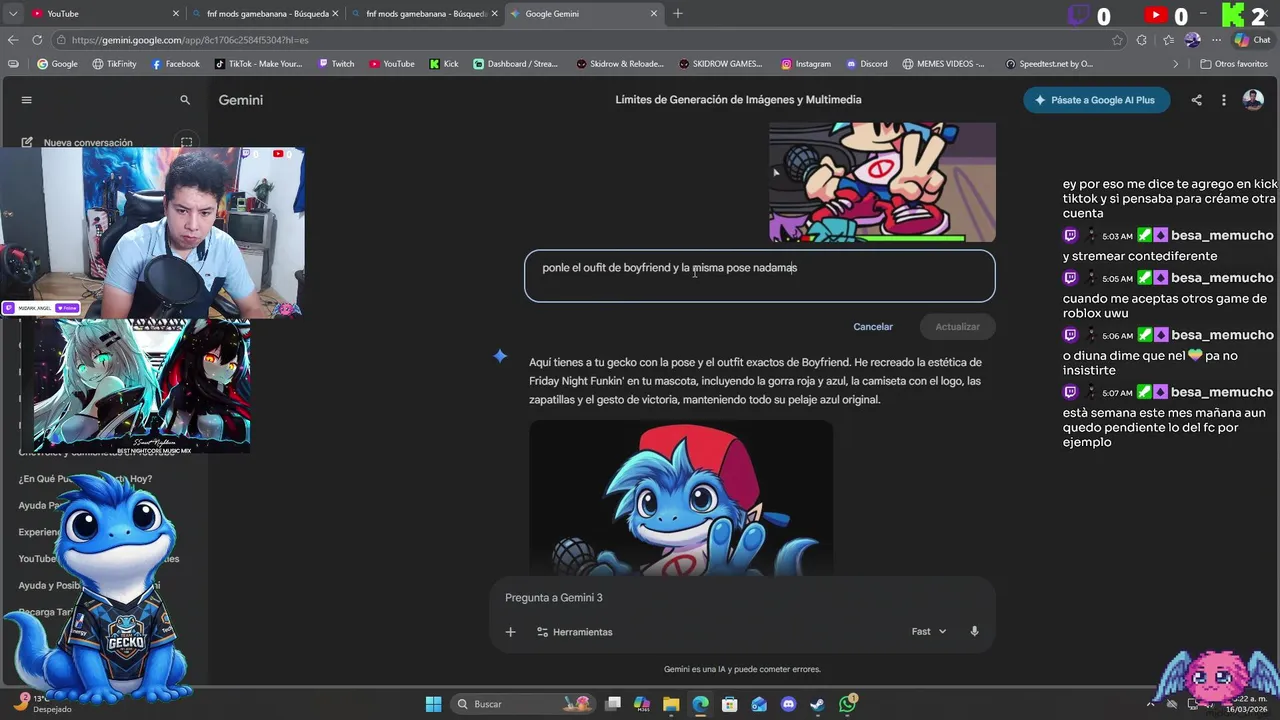Launch Microsoft 365 from the taskbar
Image resolution: width=1280 pixels, height=720 pixels.
642,704
